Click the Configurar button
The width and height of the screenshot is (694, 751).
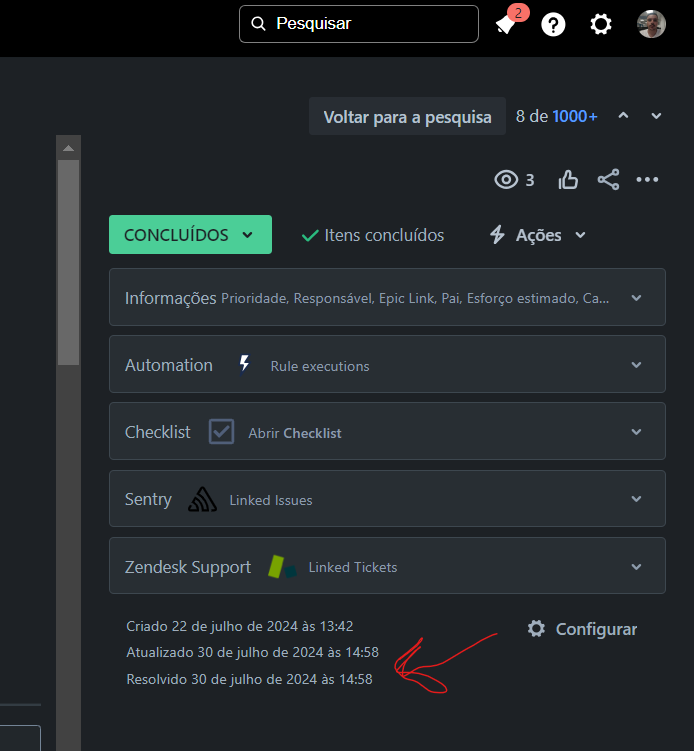tap(582, 629)
